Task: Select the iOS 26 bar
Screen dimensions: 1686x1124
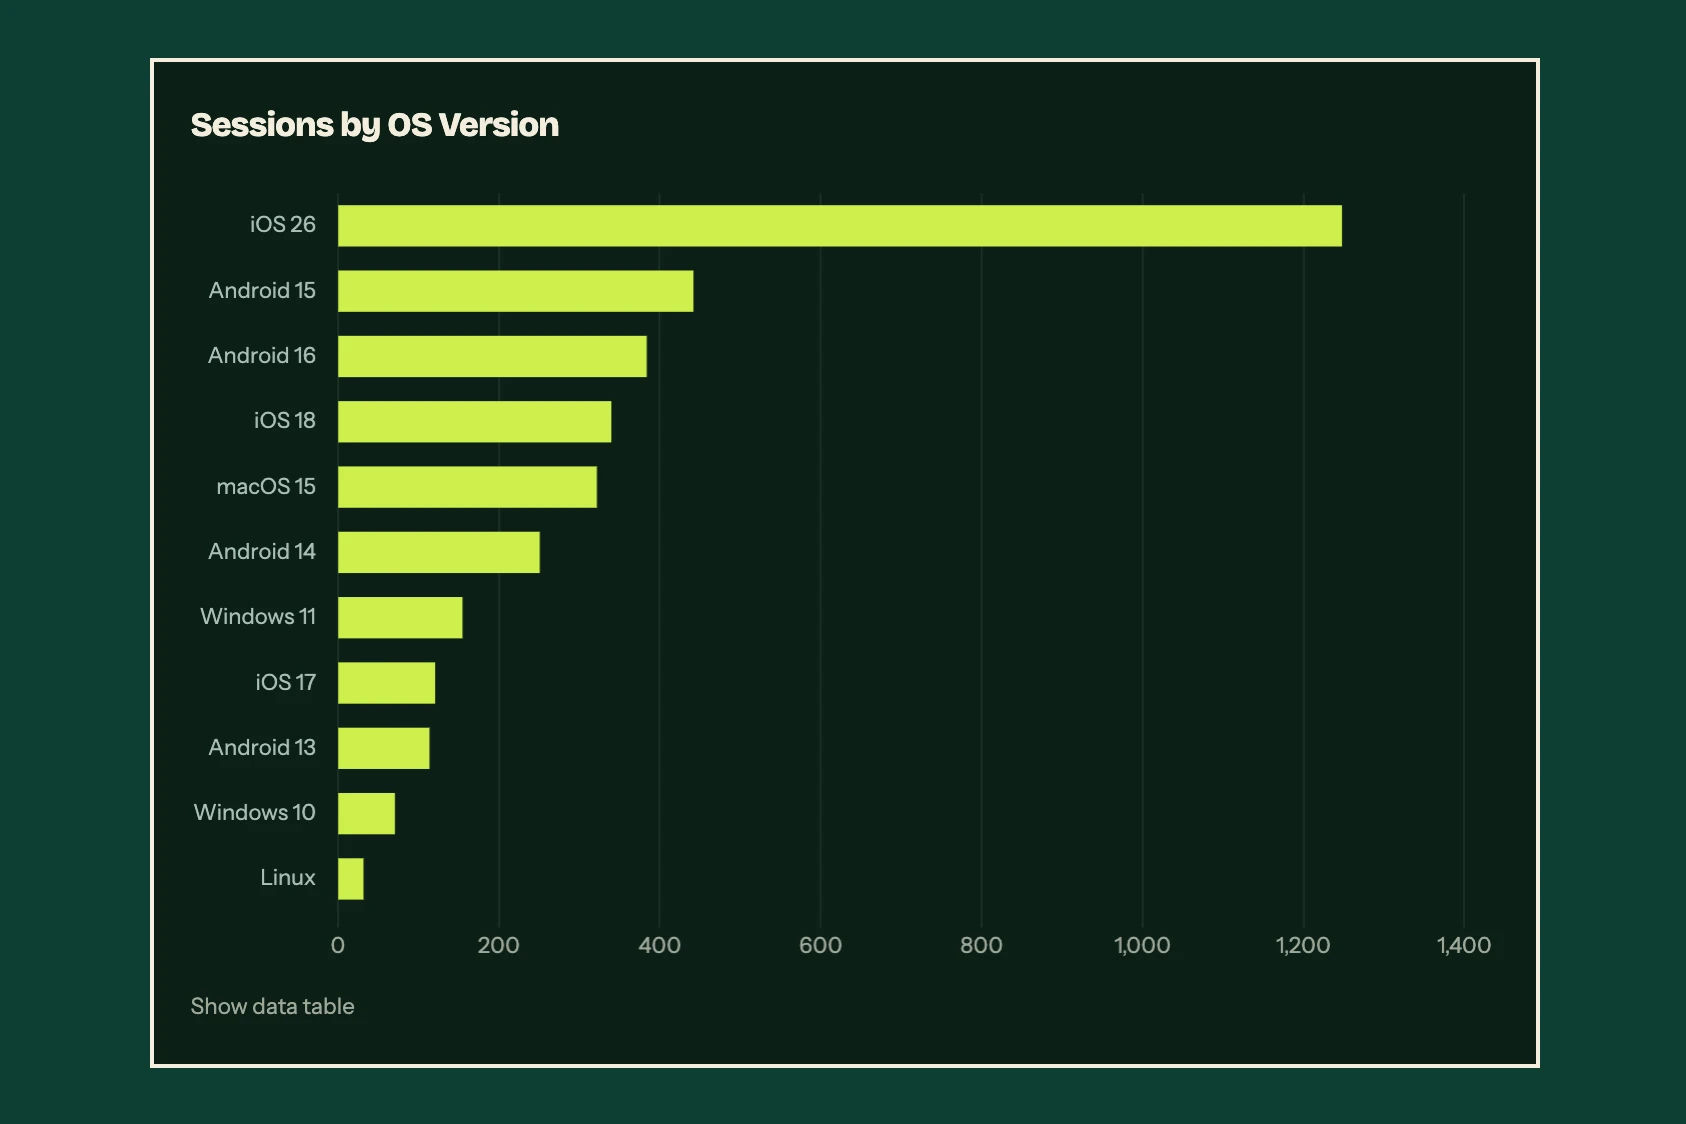Action: coord(840,226)
